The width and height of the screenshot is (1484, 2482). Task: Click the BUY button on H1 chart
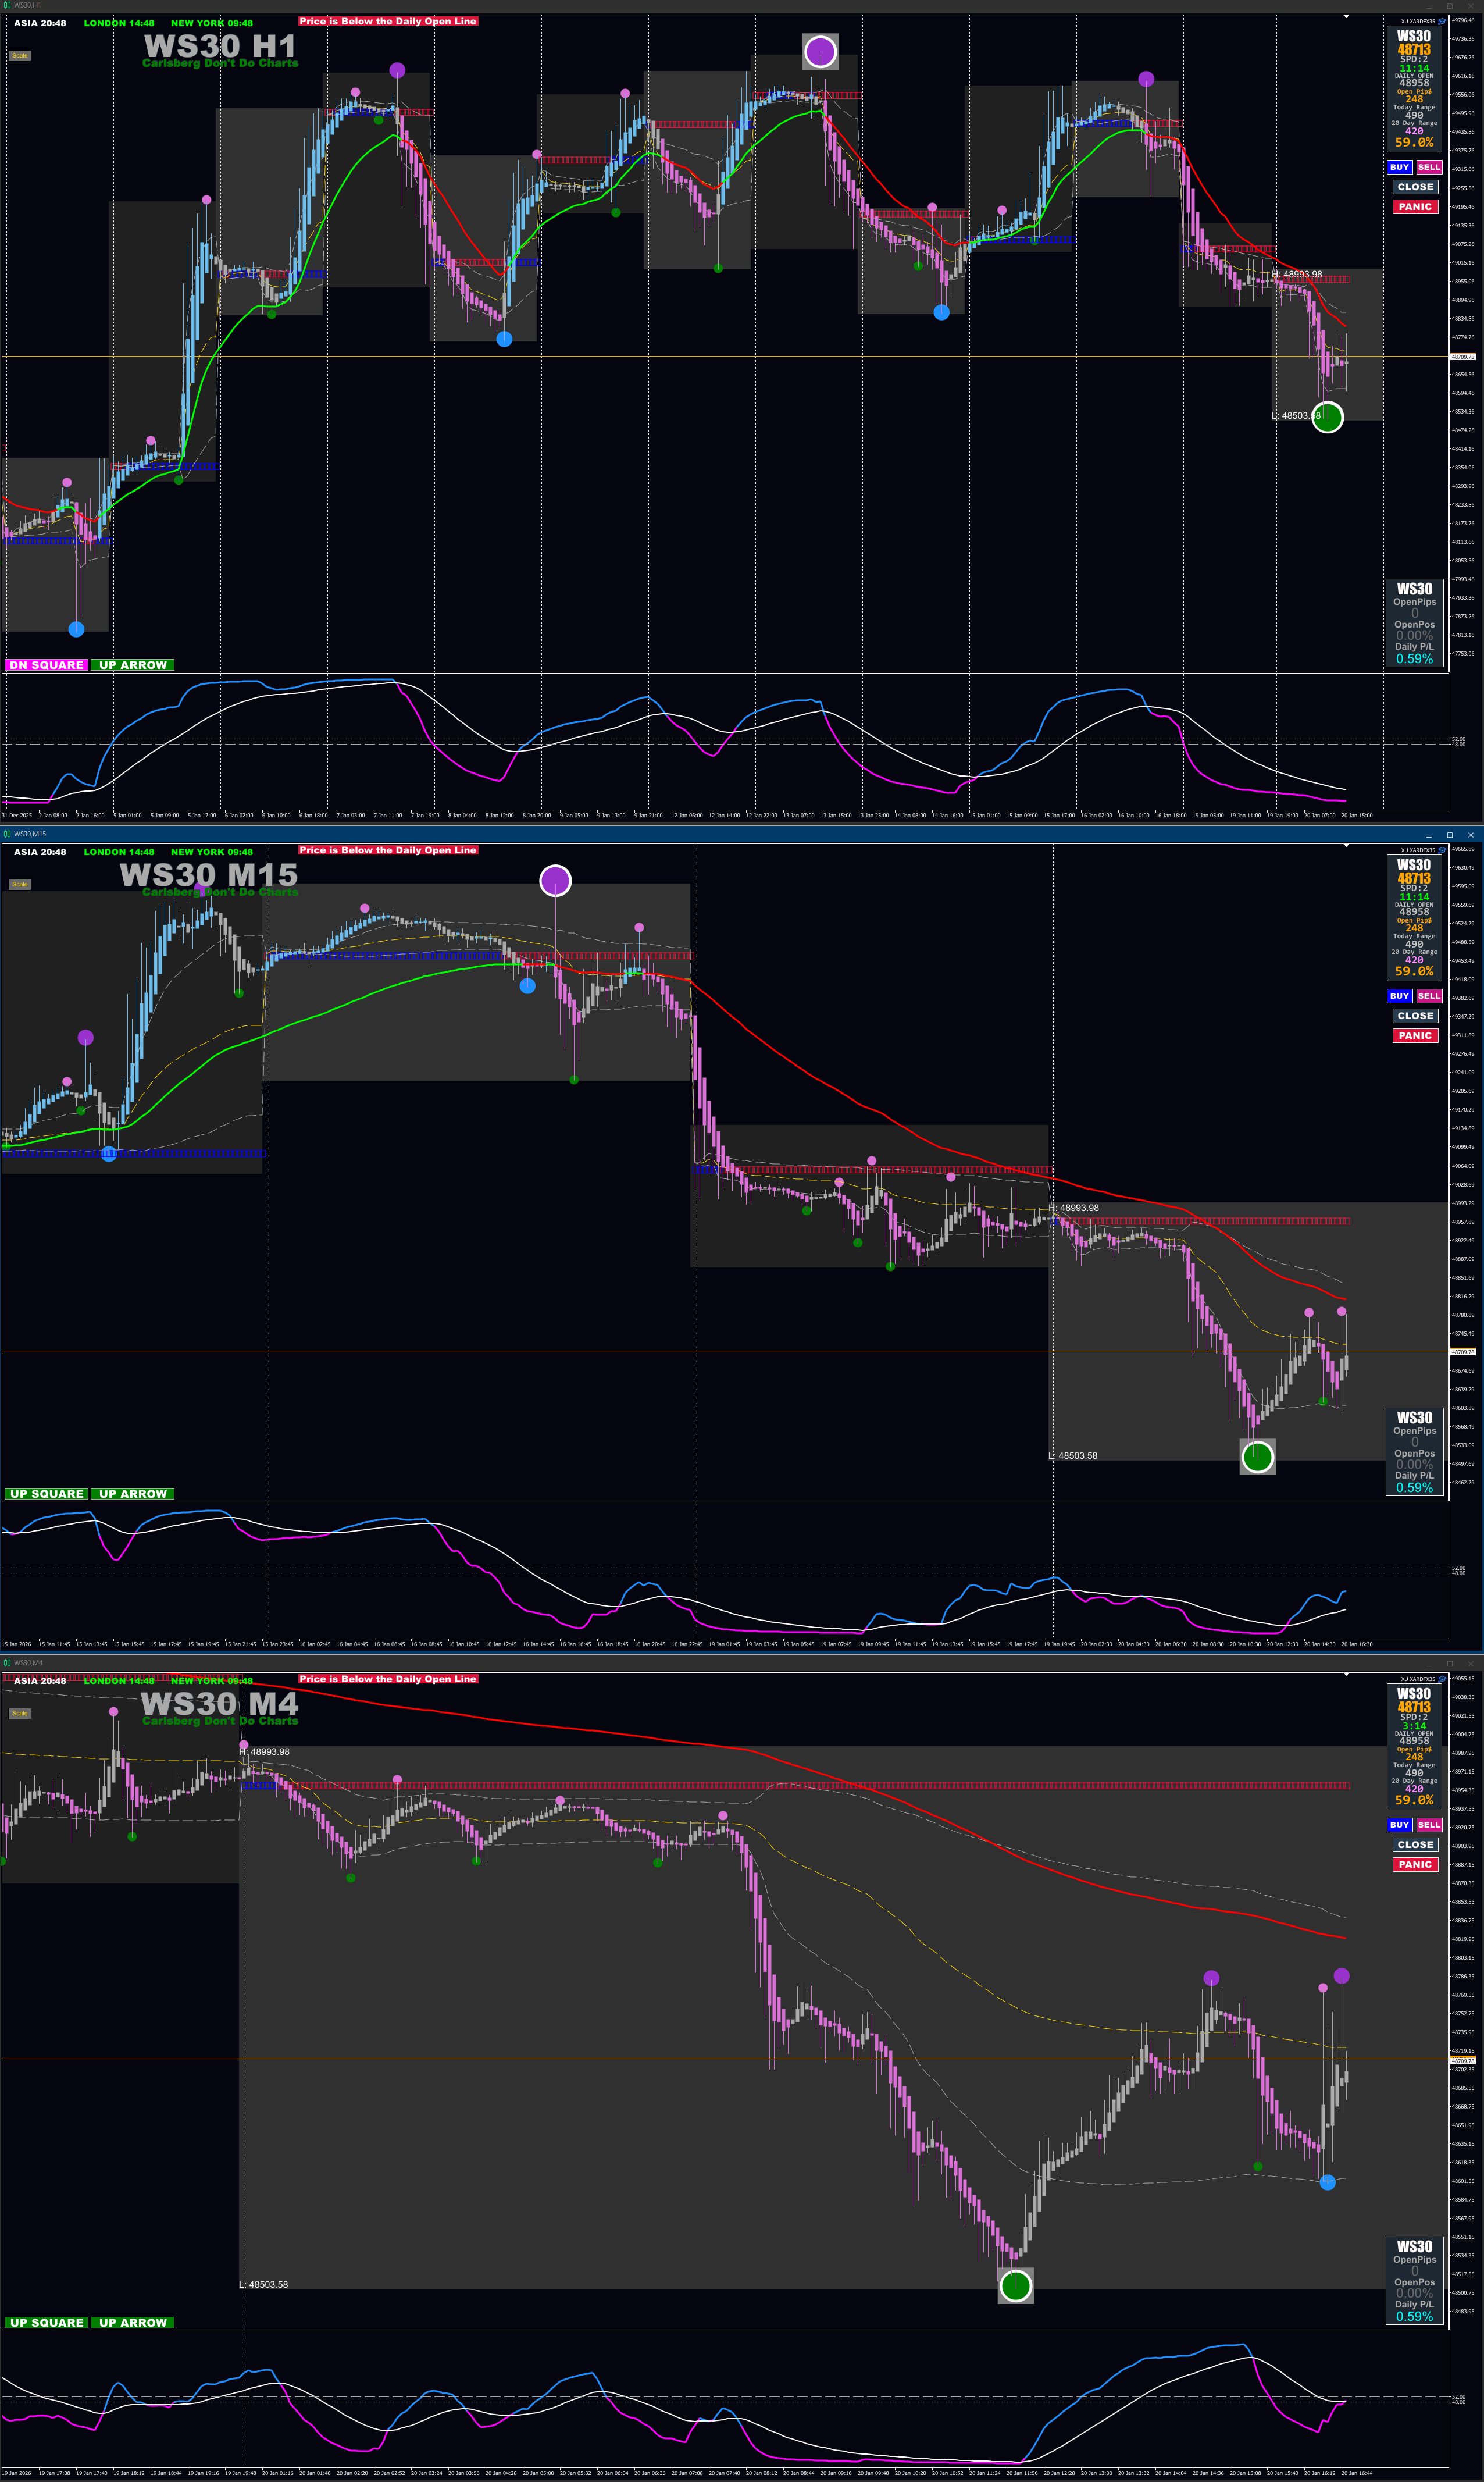[x=1399, y=167]
